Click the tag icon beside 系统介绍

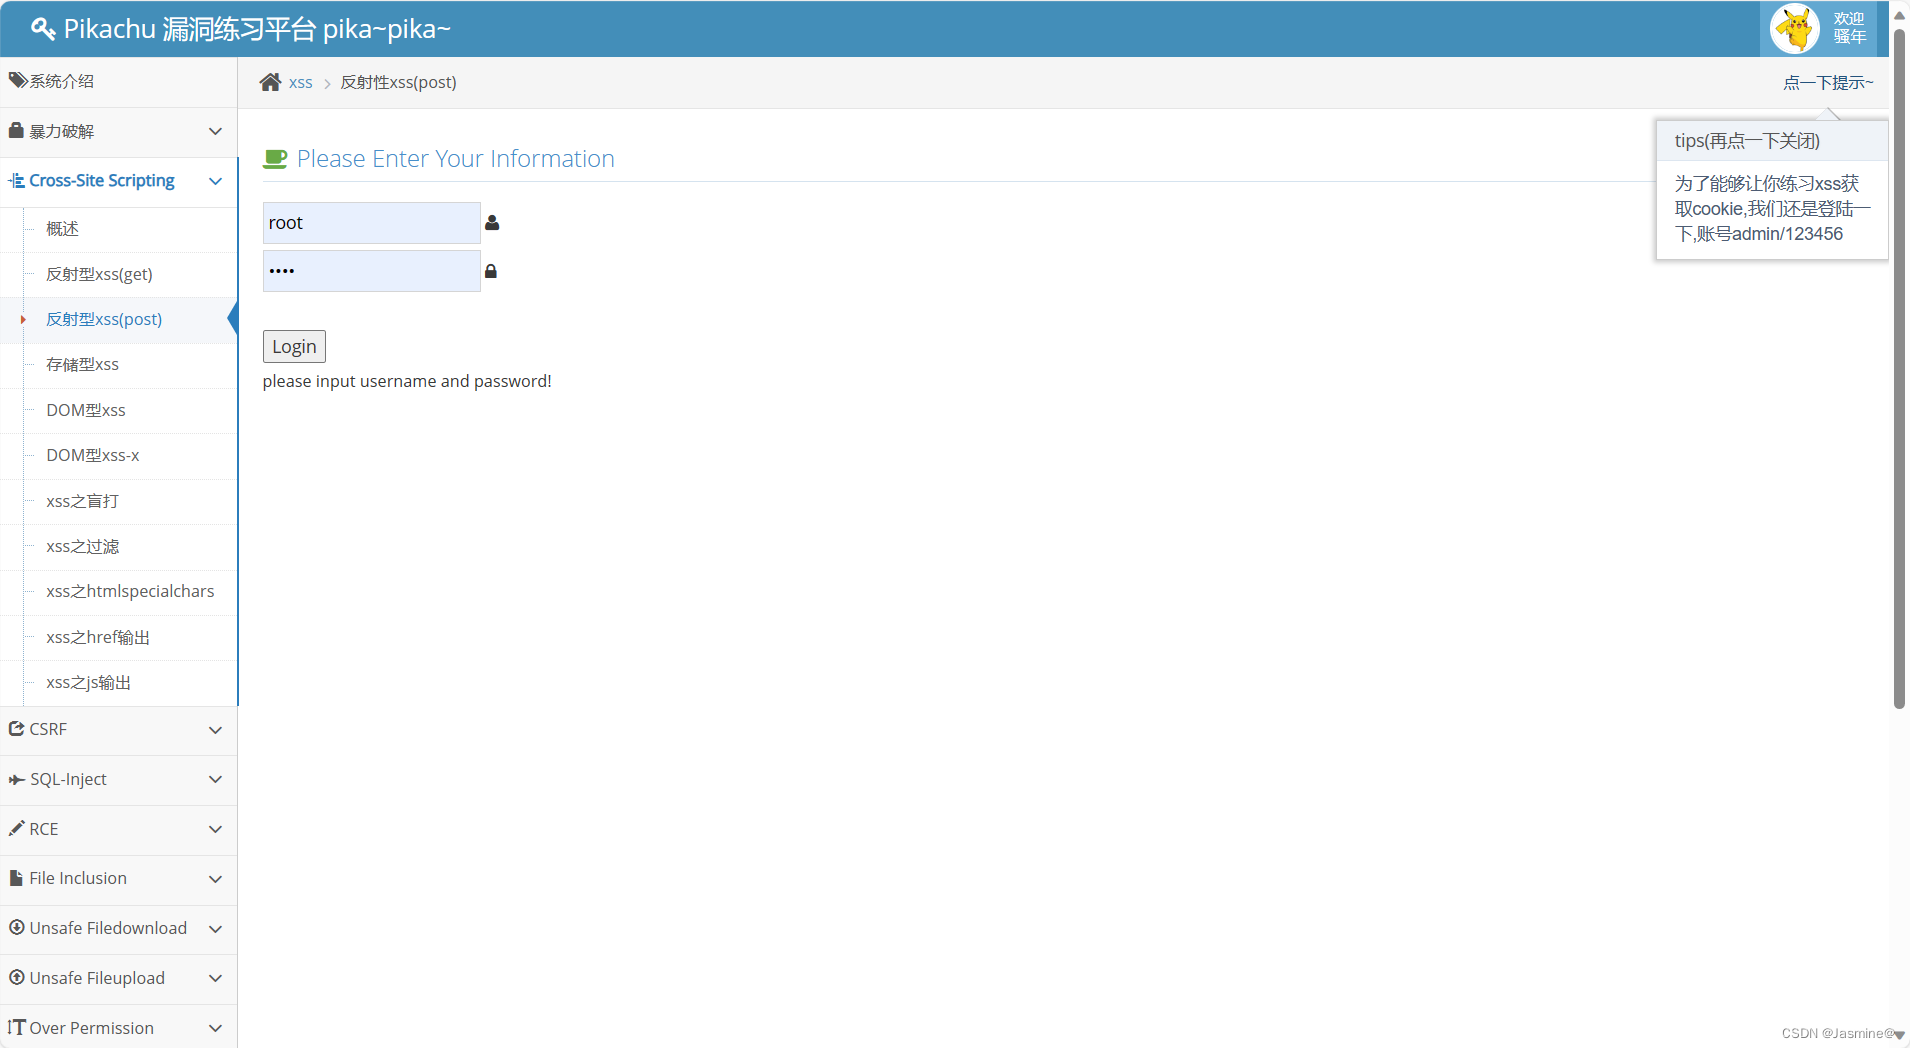17,80
